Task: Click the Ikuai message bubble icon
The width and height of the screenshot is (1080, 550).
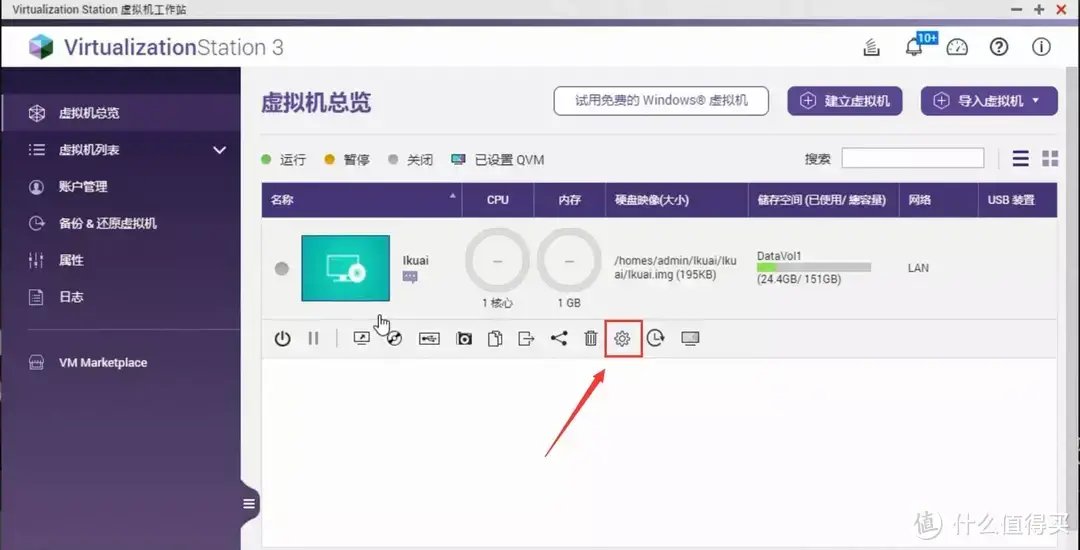Action: point(410,277)
